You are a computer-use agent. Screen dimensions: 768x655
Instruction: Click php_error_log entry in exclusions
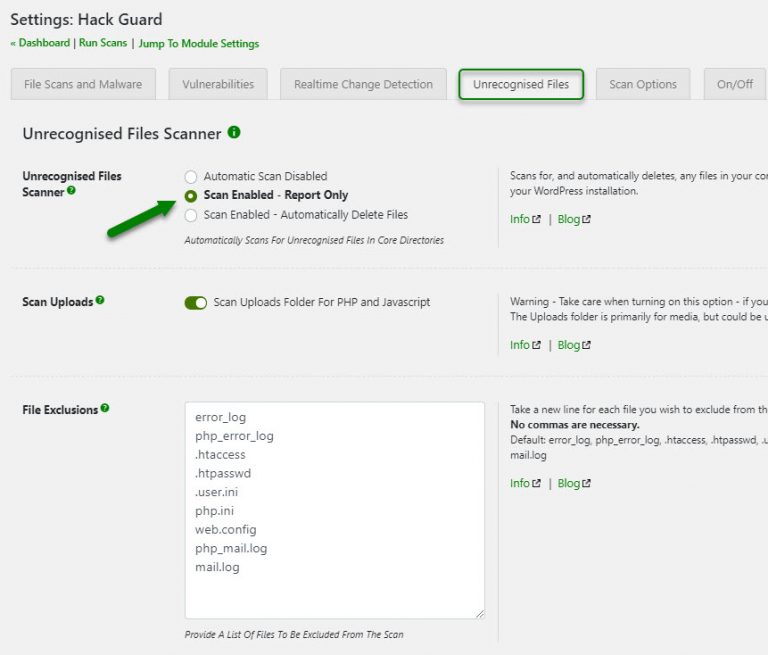click(234, 436)
